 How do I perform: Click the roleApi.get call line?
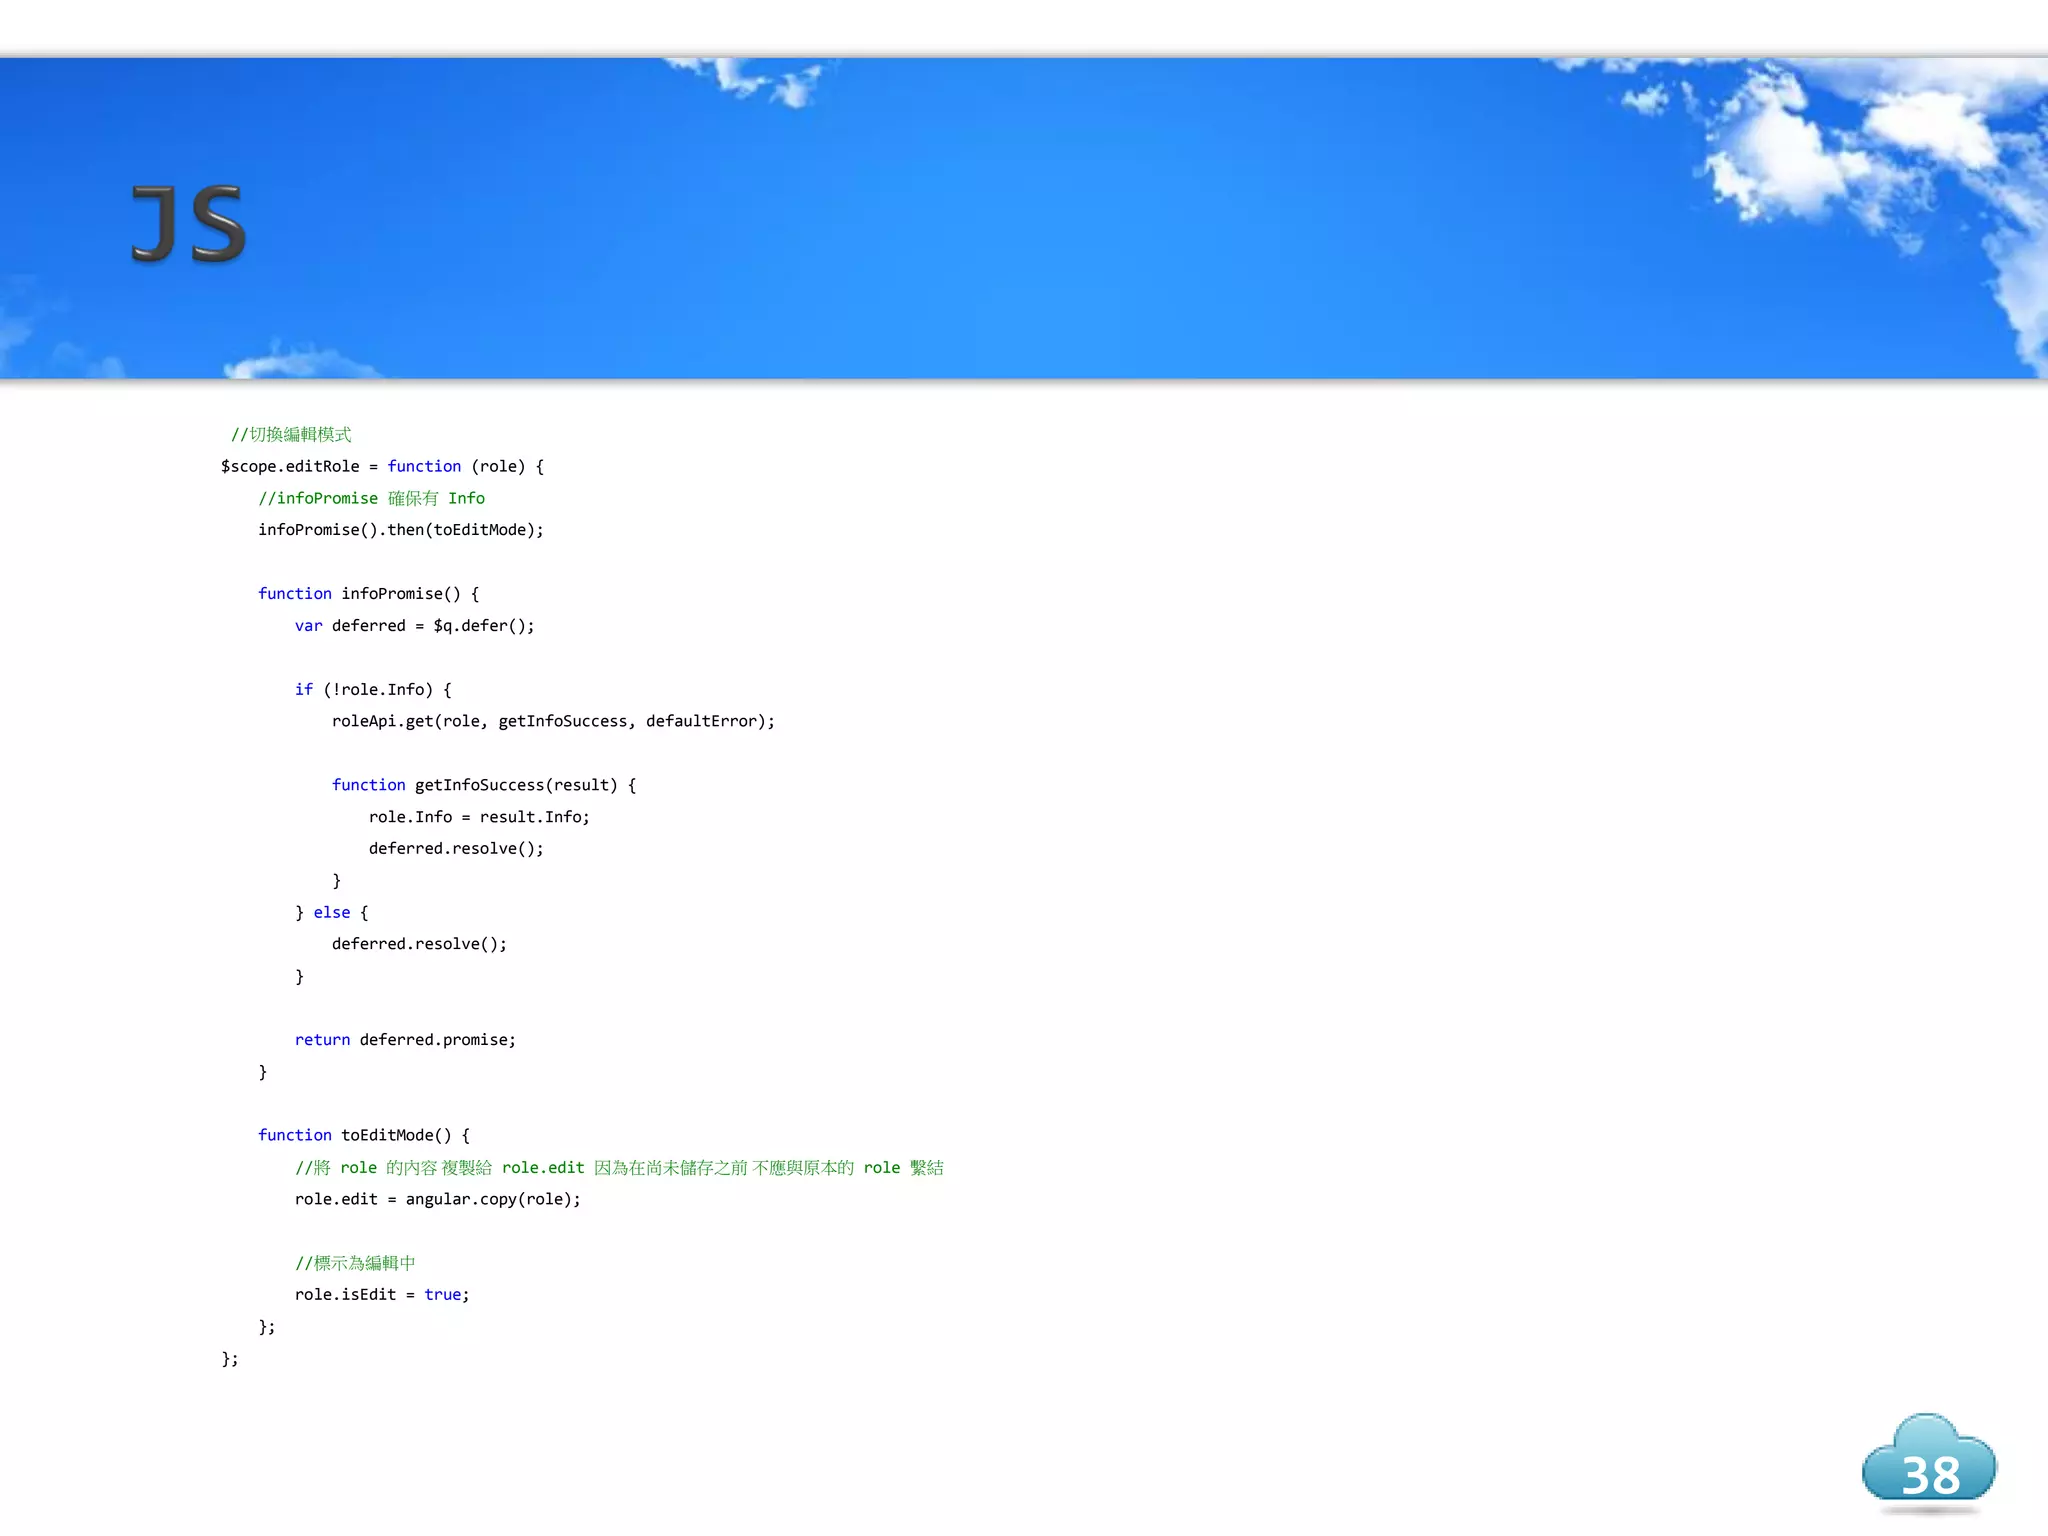pos(553,721)
